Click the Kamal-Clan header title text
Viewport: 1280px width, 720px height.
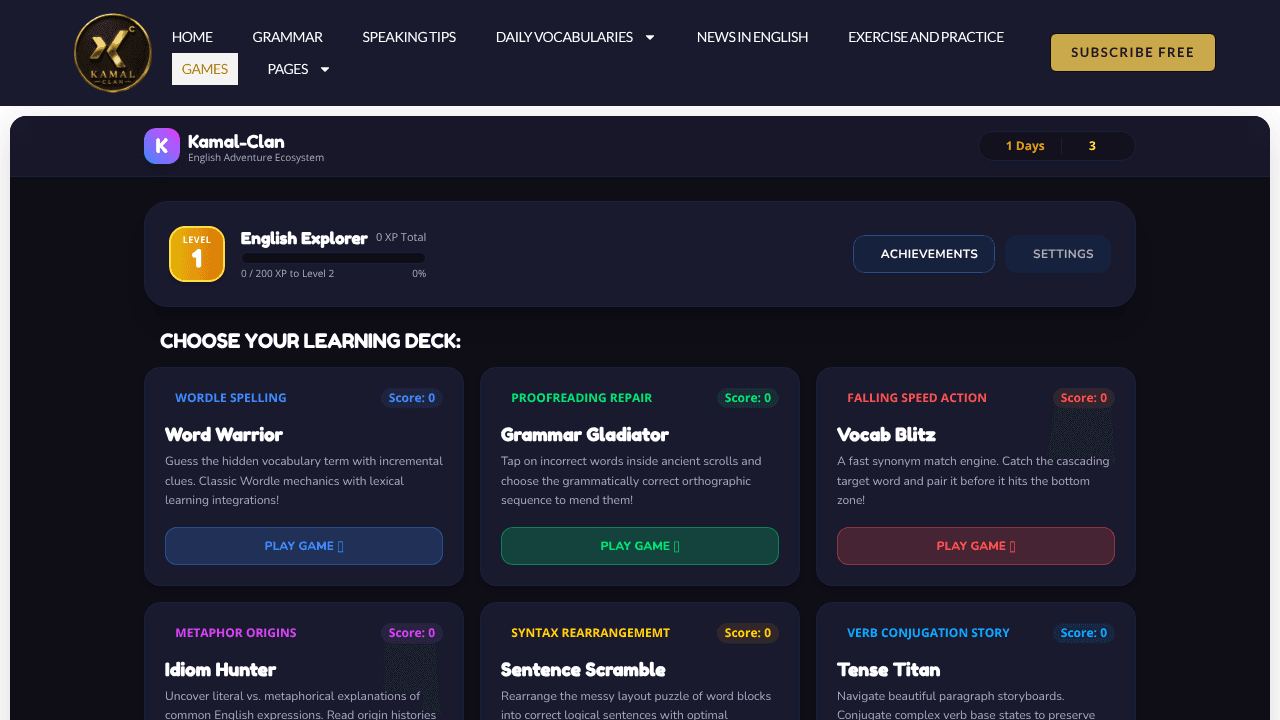[x=236, y=141]
